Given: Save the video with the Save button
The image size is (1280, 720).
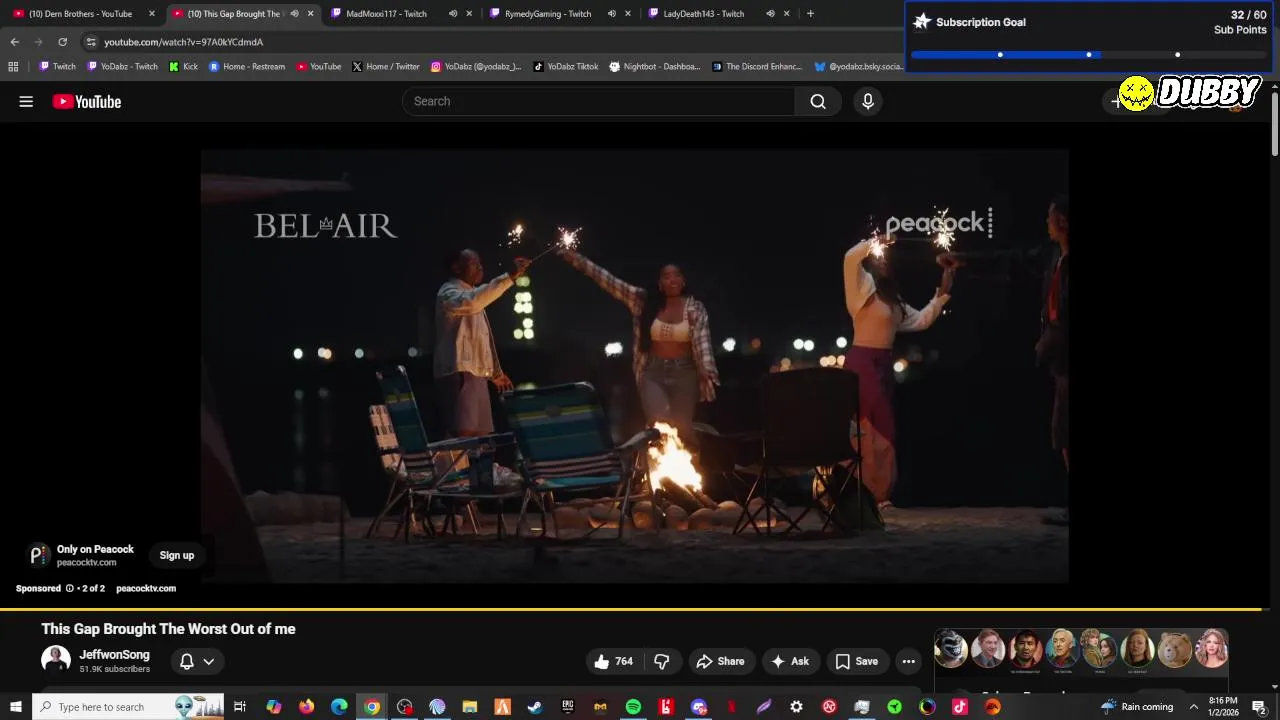Looking at the screenshot, I should (x=857, y=661).
